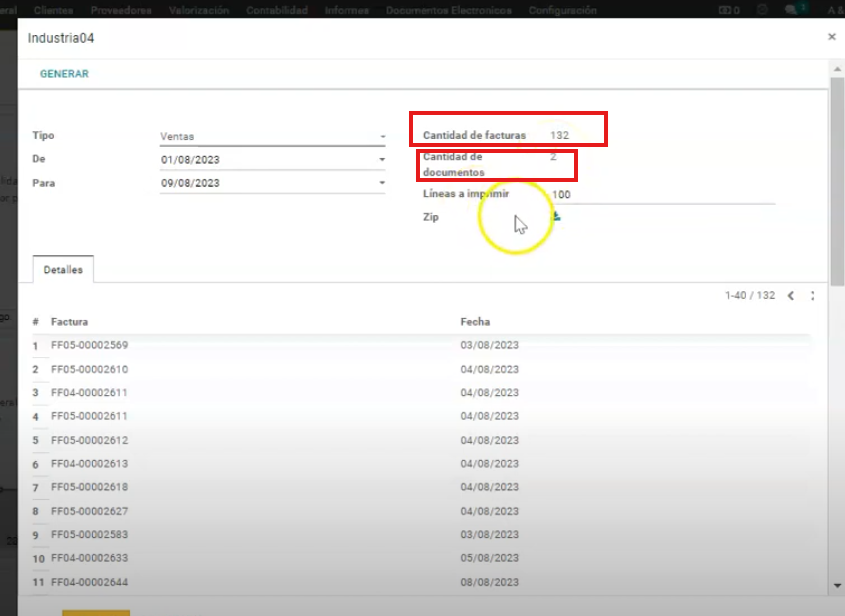This screenshot has width=845, height=616.
Task: Click the scroll-down arrow of dialog scrollbar
Action: 837,585
